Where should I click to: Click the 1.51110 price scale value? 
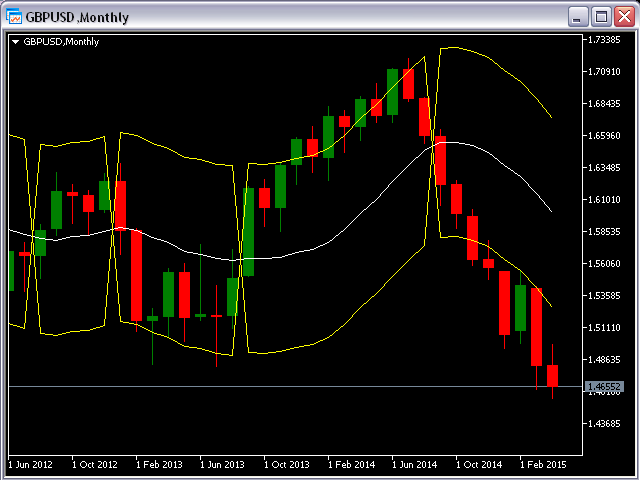(604, 328)
